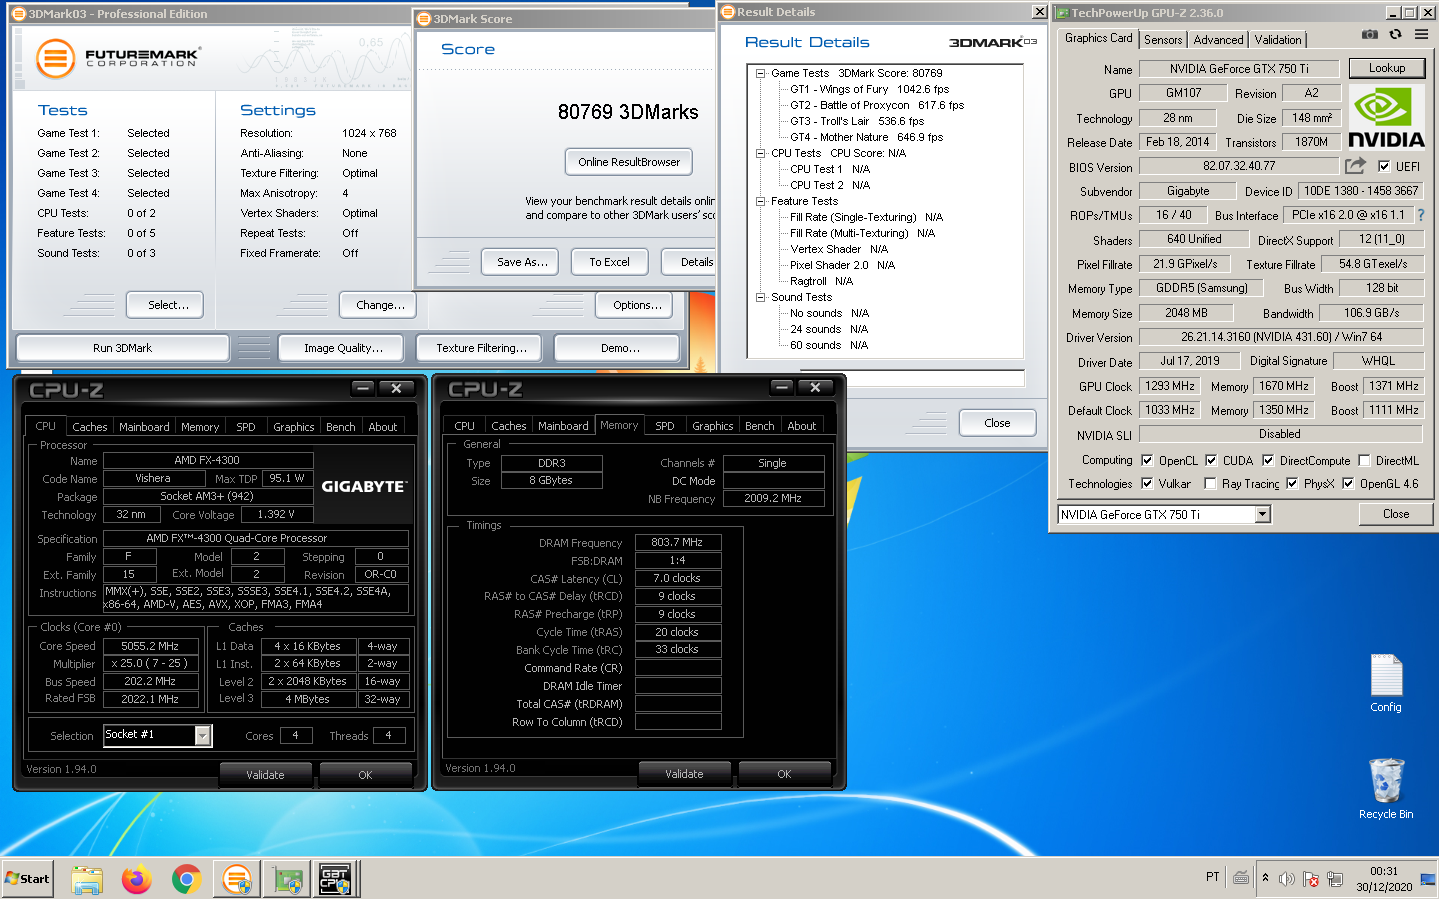The height and width of the screenshot is (899, 1439).
Task: Click the To Excel button
Action: 609,262
